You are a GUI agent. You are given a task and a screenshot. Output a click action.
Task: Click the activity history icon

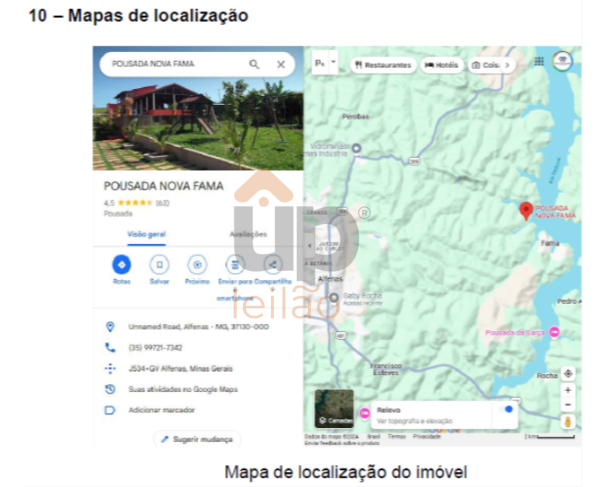pyautogui.click(x=110, y=389)
